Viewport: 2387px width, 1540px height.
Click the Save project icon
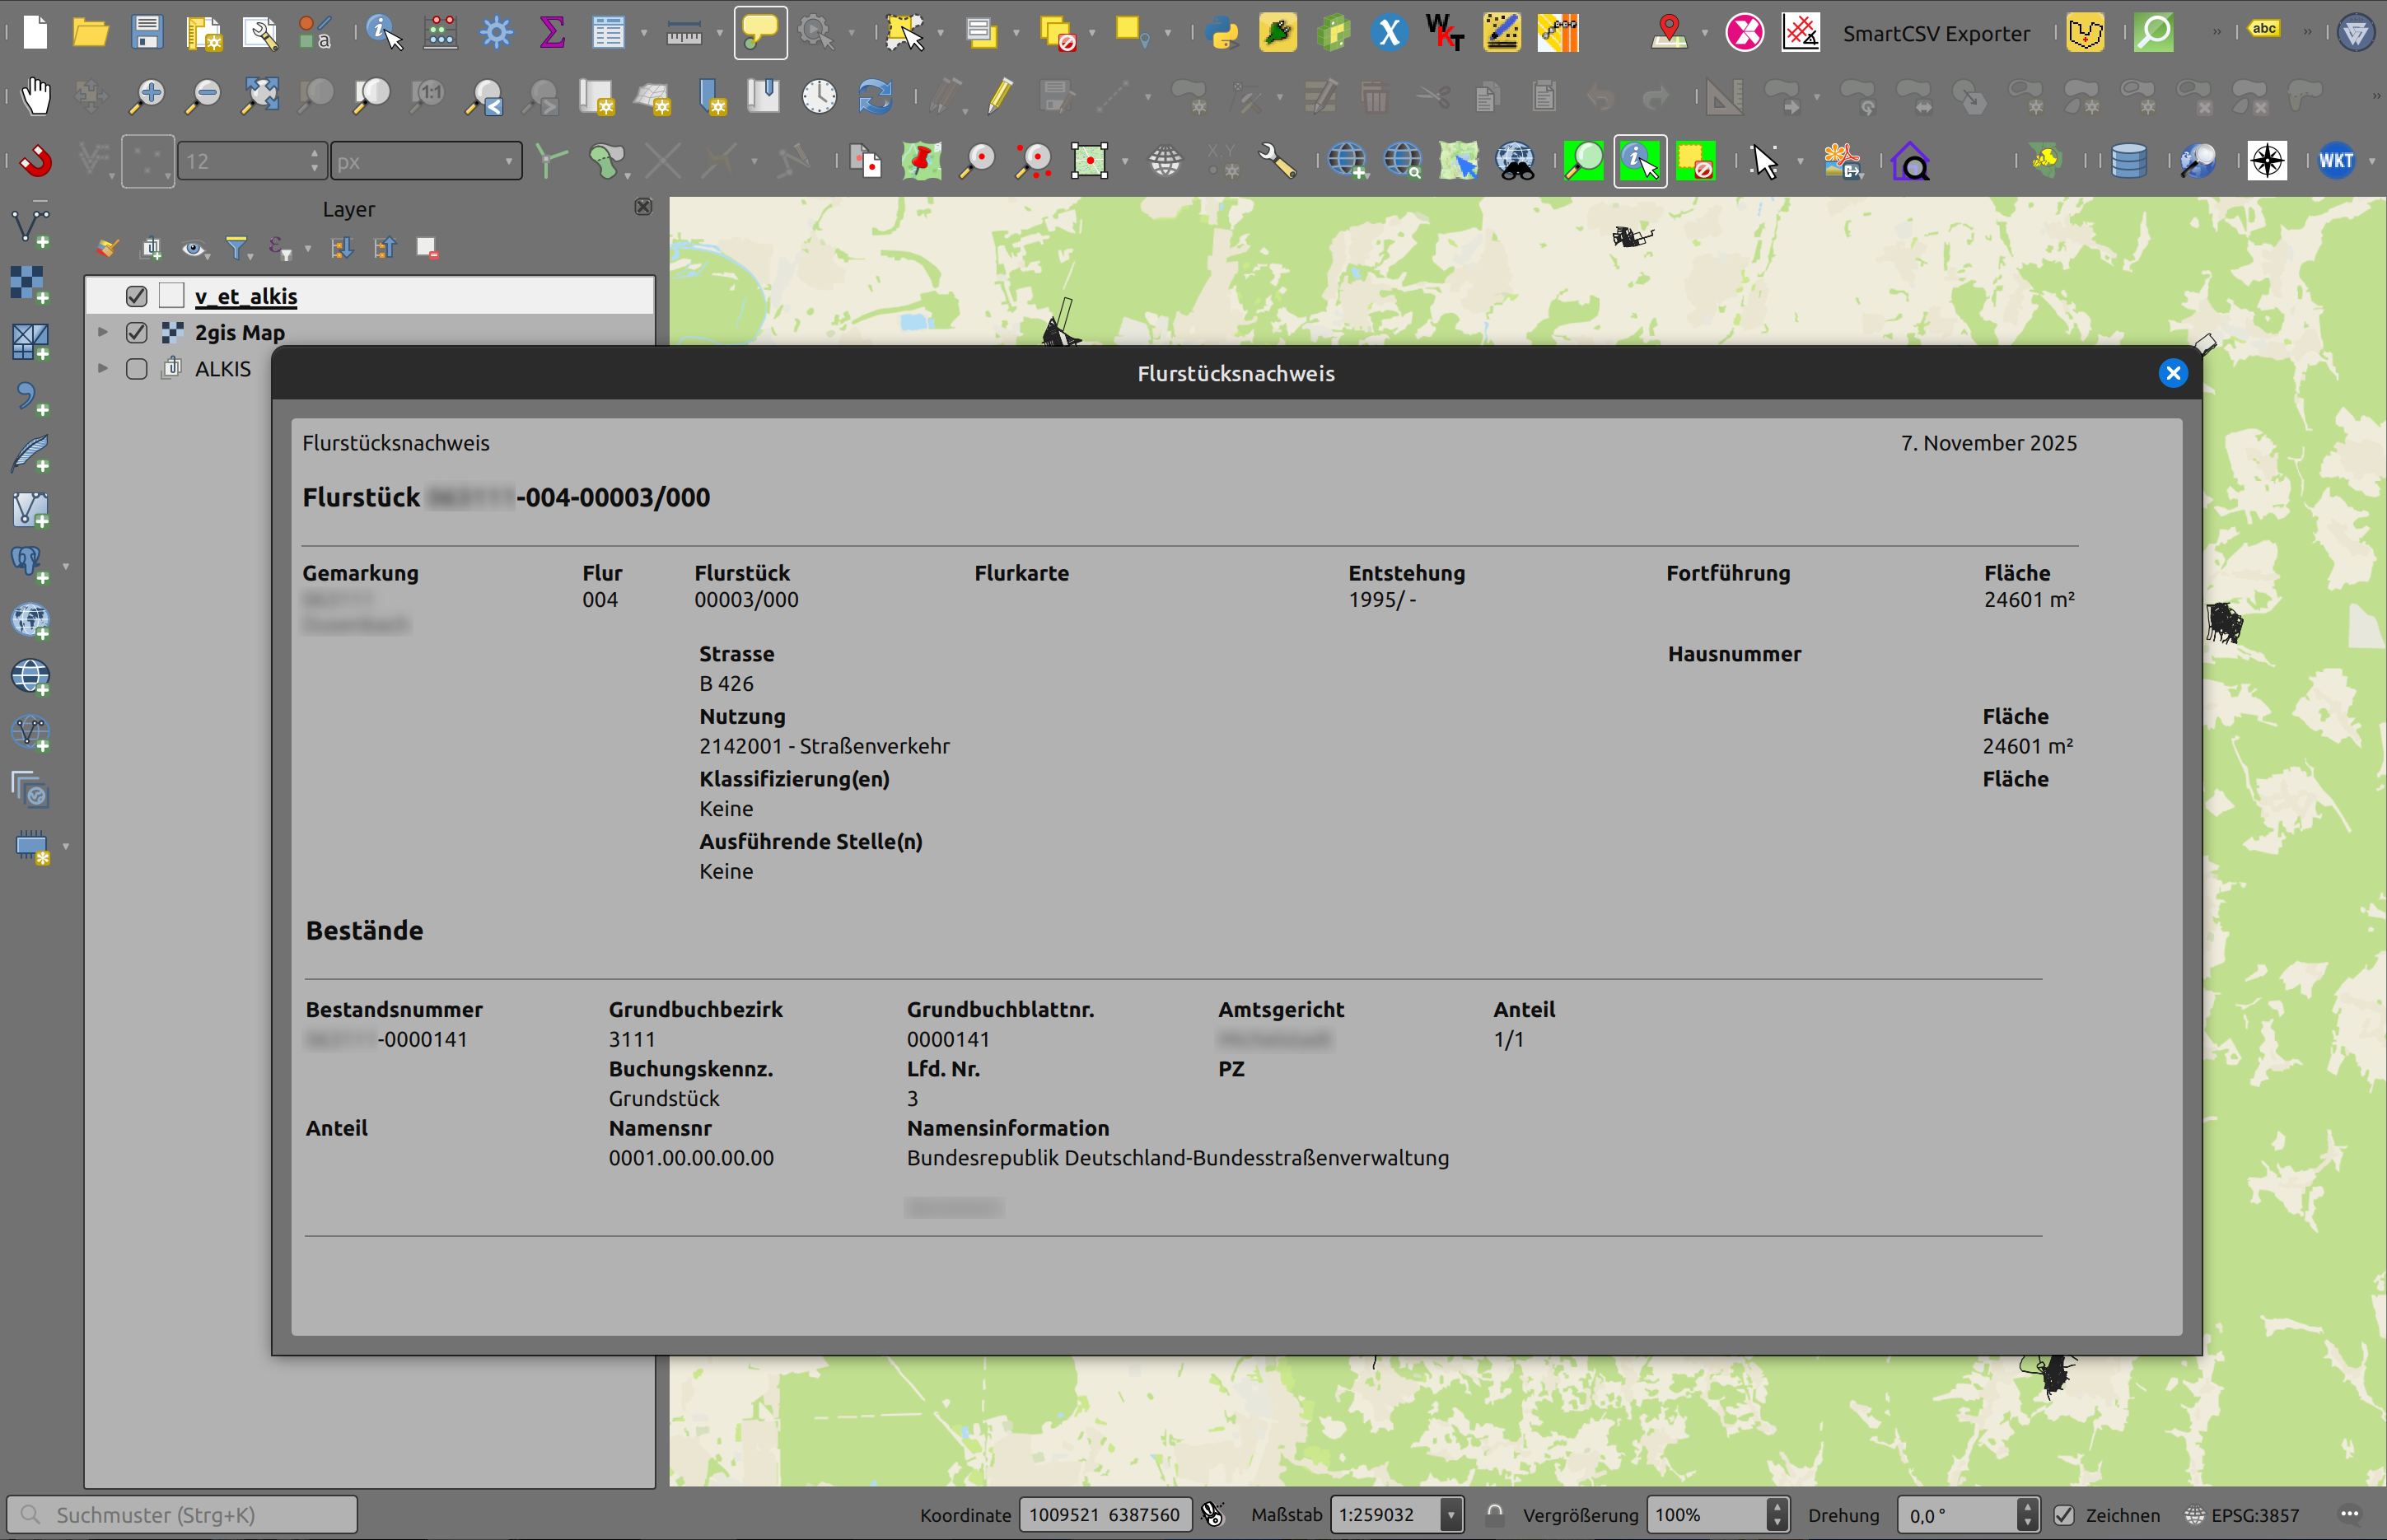coord(147,32)
